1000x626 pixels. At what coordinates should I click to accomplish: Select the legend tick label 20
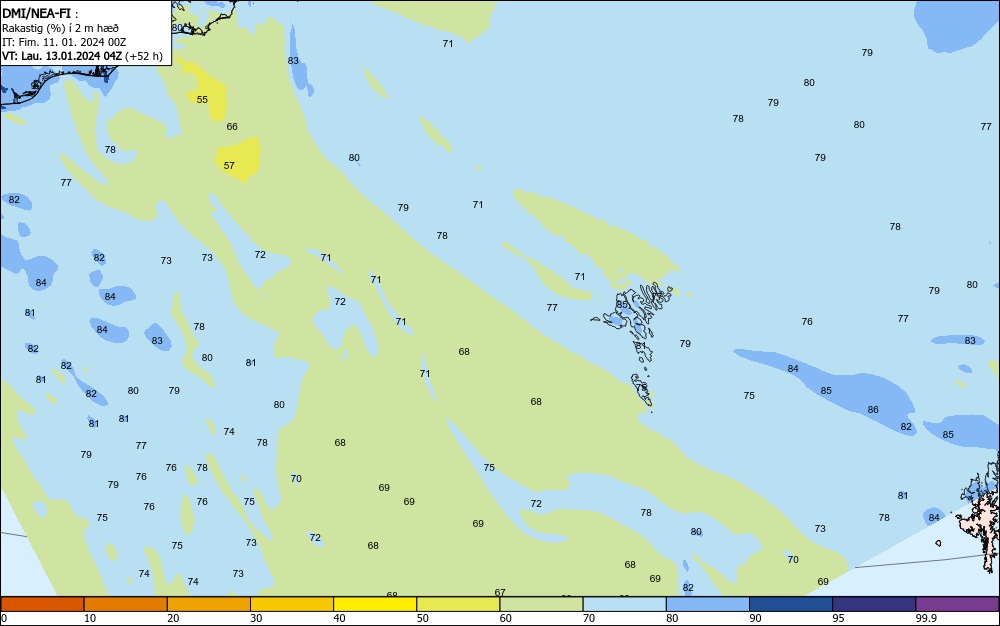tap(173, 618)
